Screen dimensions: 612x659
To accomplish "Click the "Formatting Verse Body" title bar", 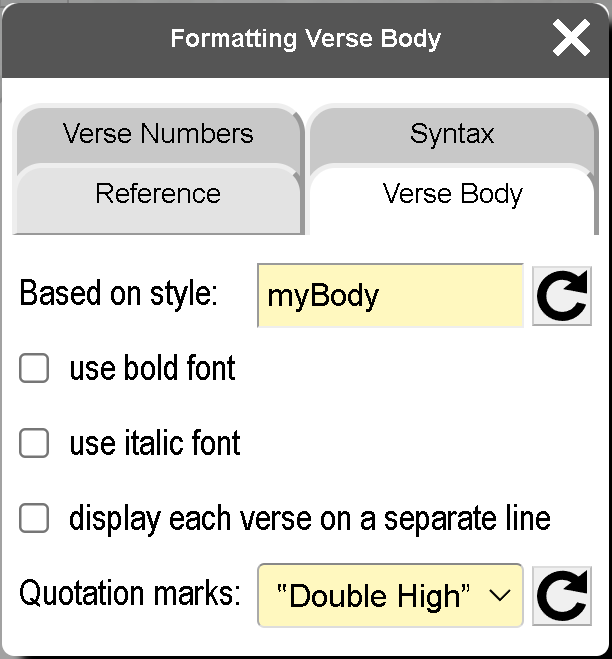I will click(305, 39).
